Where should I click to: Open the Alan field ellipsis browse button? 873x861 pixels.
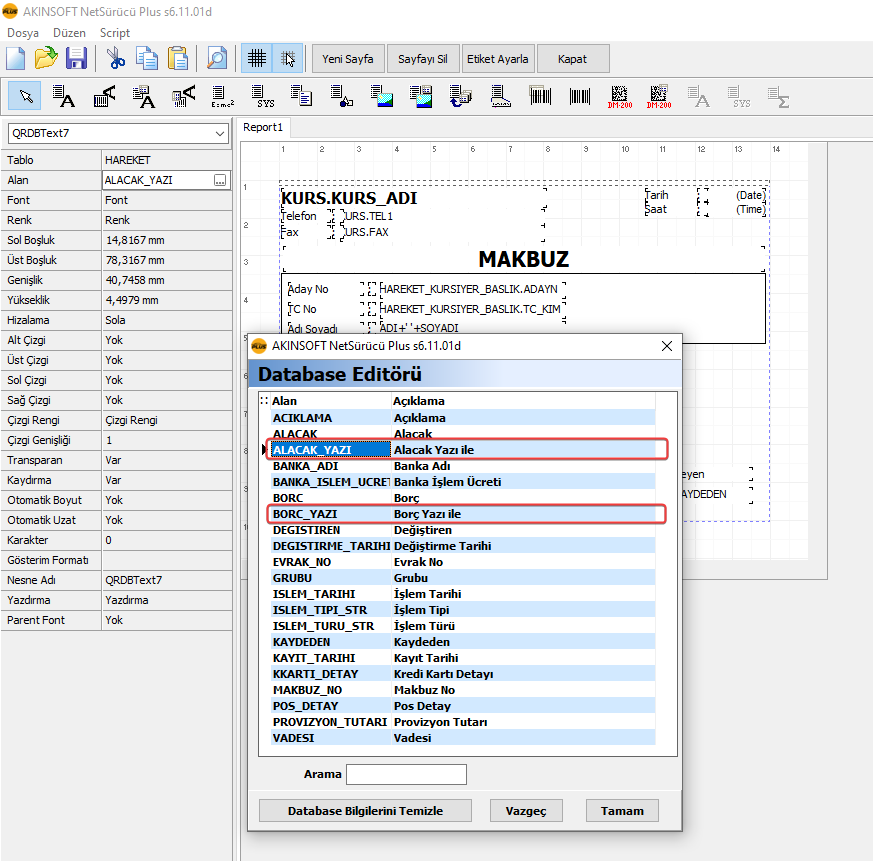[219, 180]
